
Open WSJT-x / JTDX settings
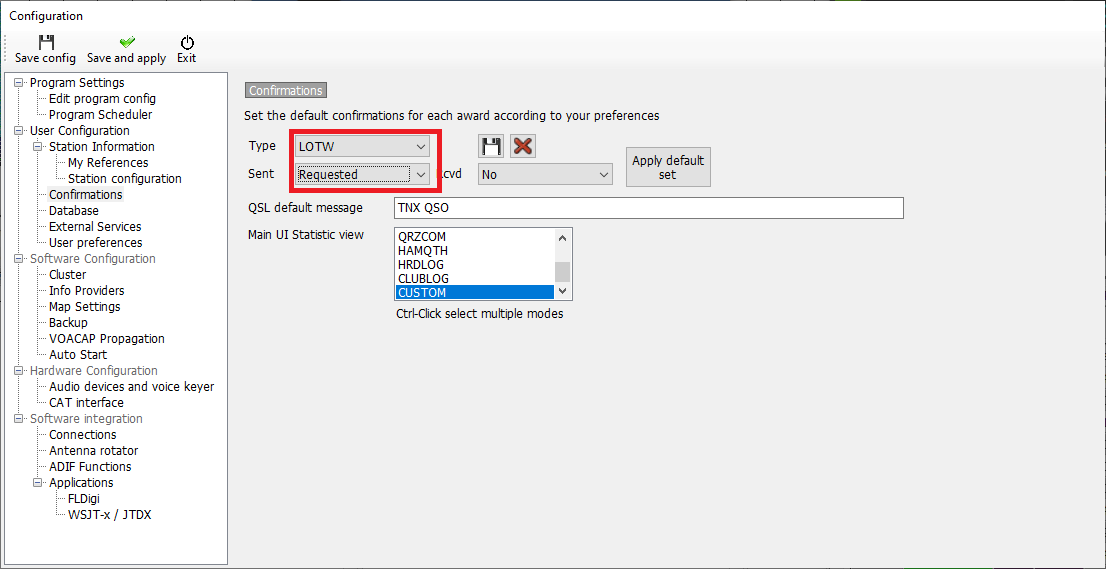pyautogui.click(x=109, y=515)
